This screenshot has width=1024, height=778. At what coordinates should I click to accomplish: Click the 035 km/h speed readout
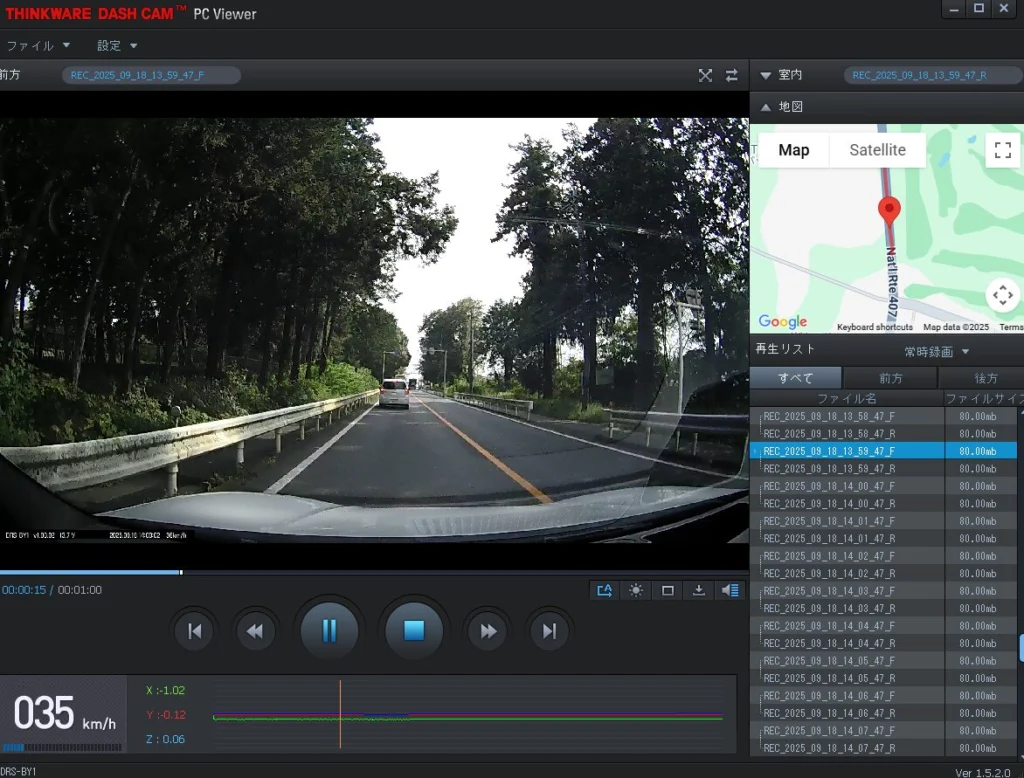point(64,713)
